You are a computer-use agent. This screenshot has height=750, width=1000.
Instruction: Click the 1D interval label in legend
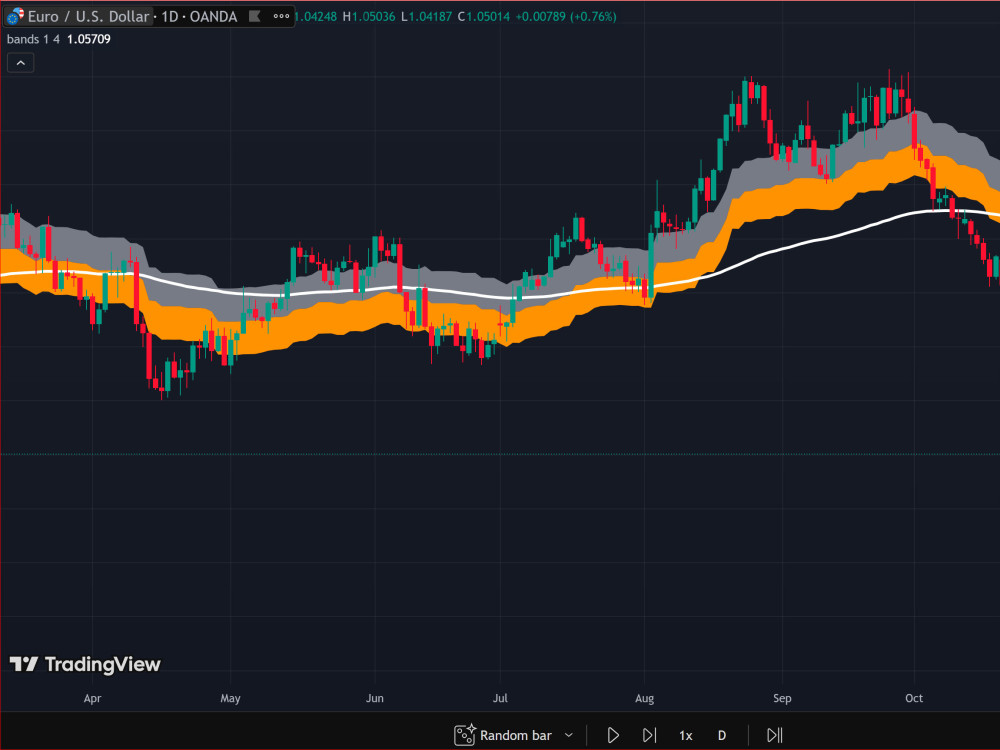(170, 17)
